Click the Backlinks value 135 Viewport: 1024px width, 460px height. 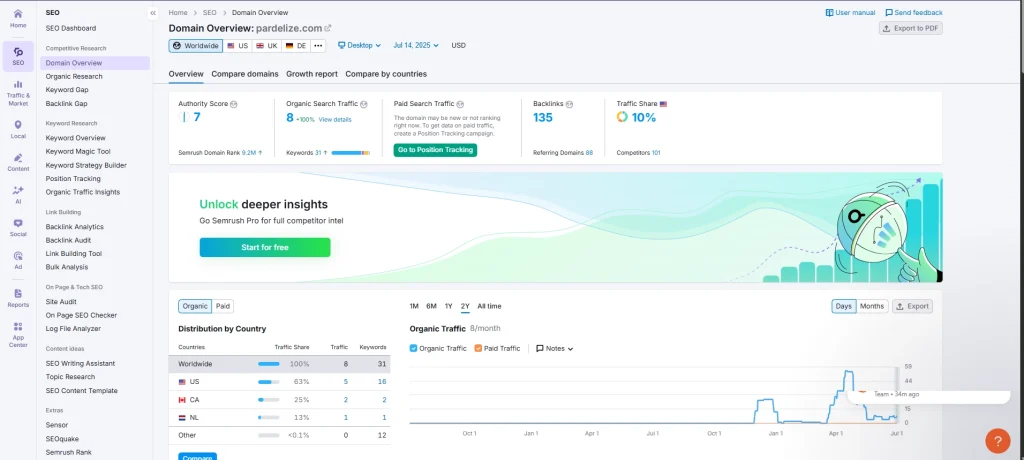pos(543,117)
